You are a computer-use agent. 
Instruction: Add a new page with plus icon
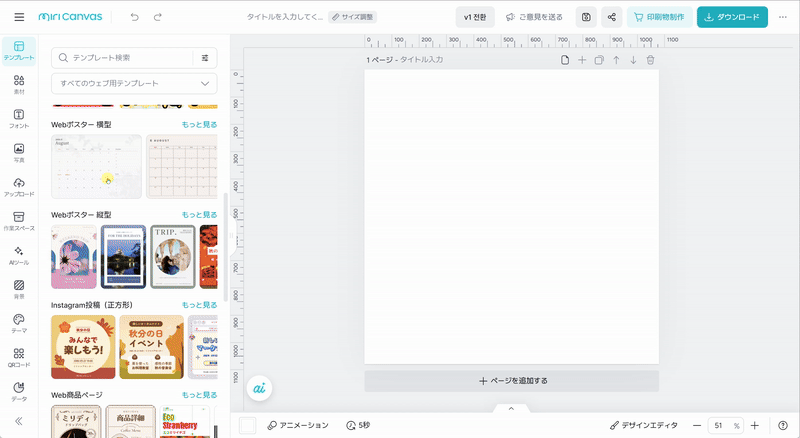click(582, 60)
